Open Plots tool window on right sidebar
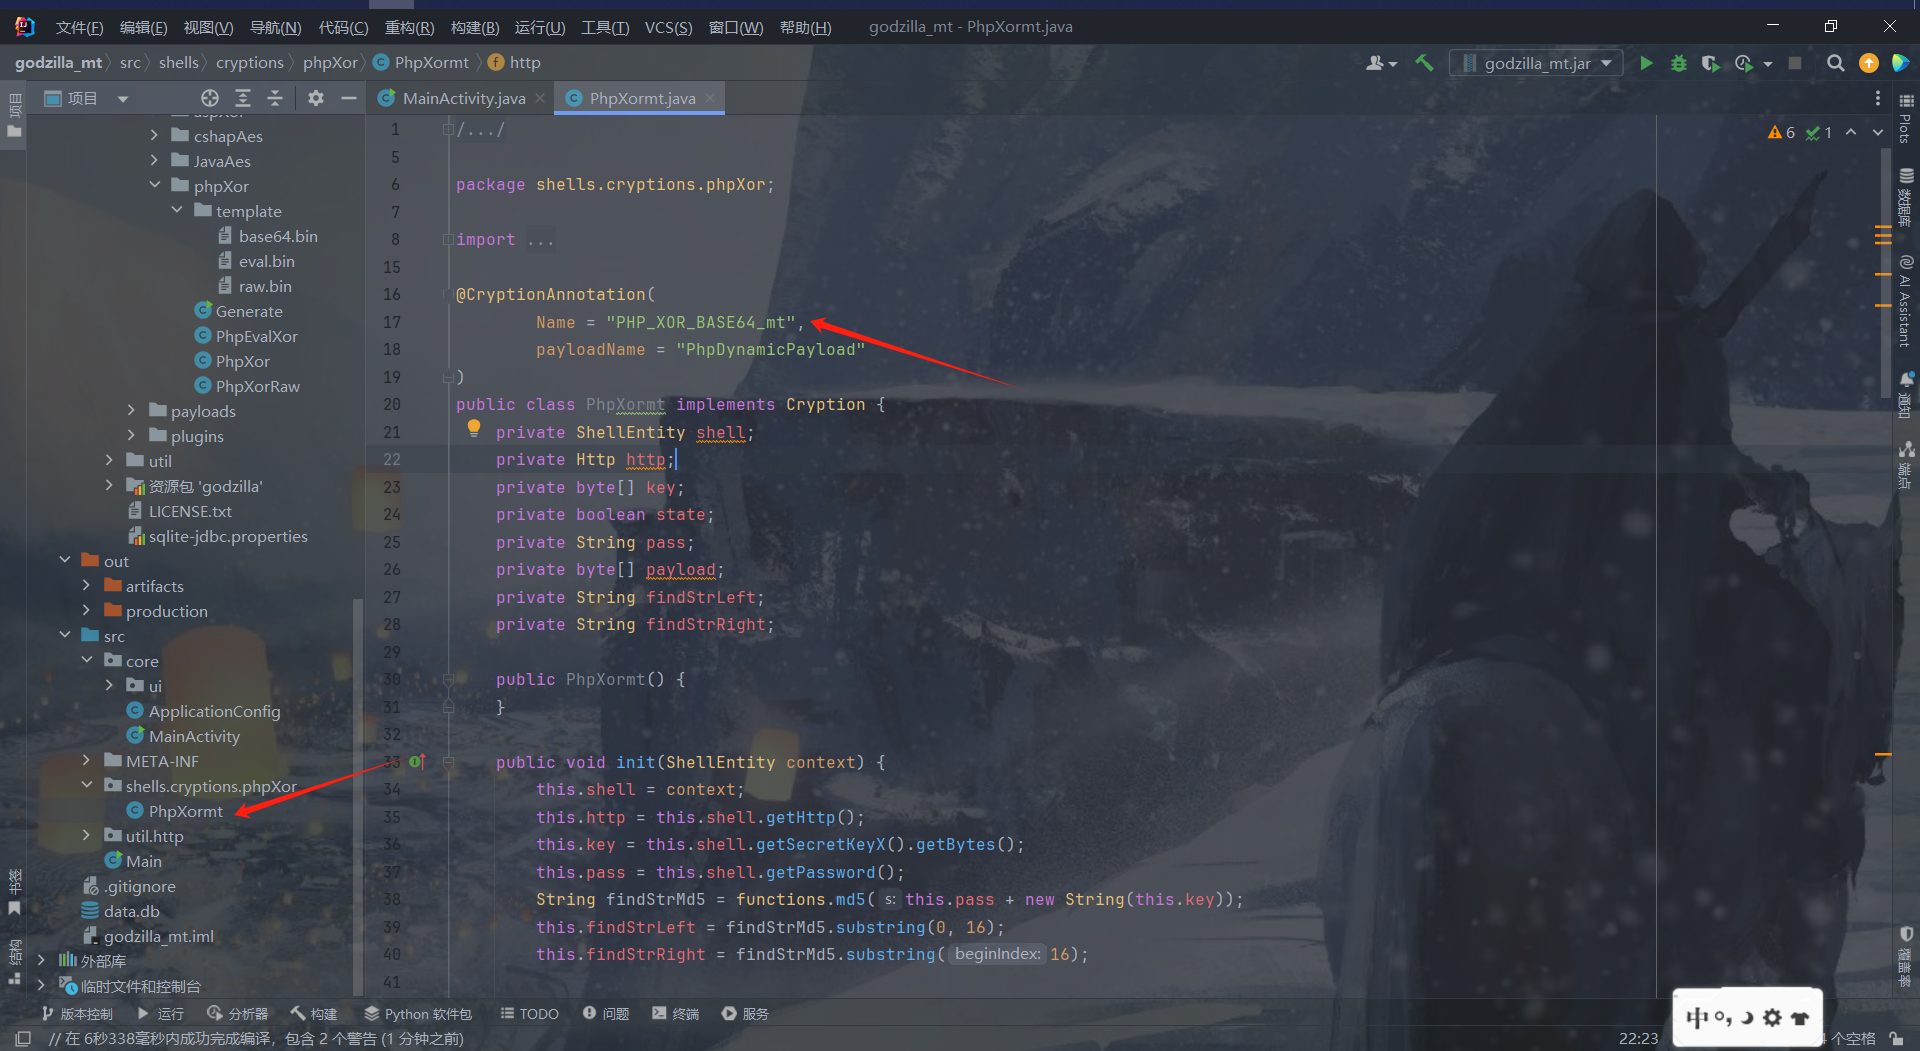The height and width of the screenshot is (1051, 1920). (1905, 119)
